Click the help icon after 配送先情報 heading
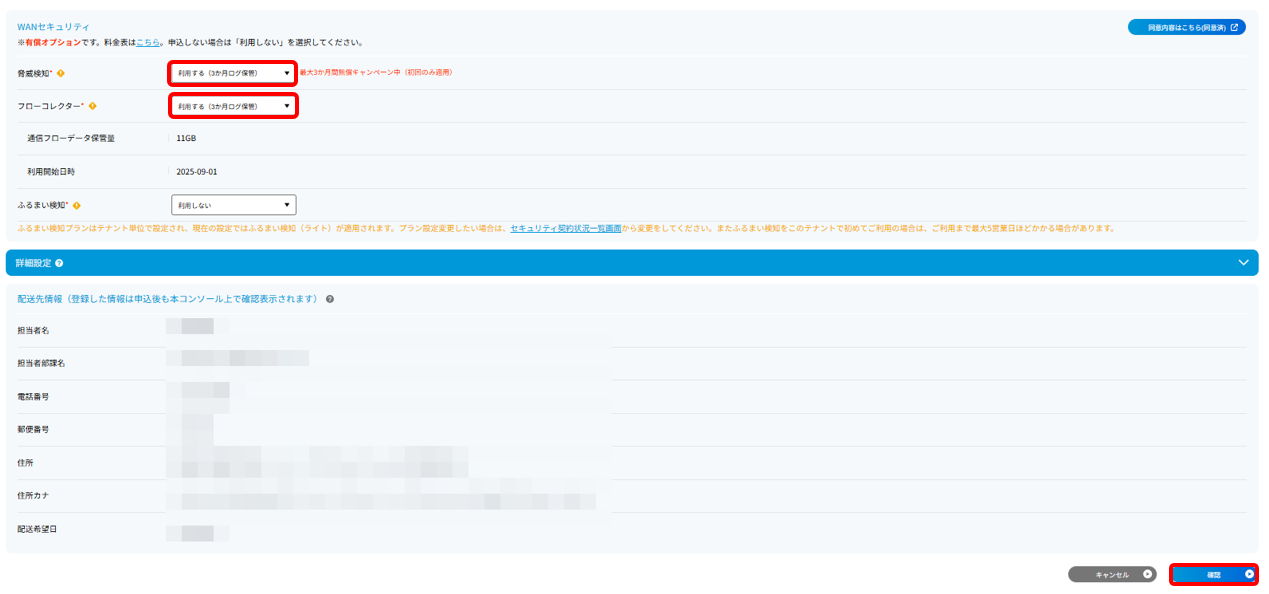The image size is (1269, 594). click(330, 299)
